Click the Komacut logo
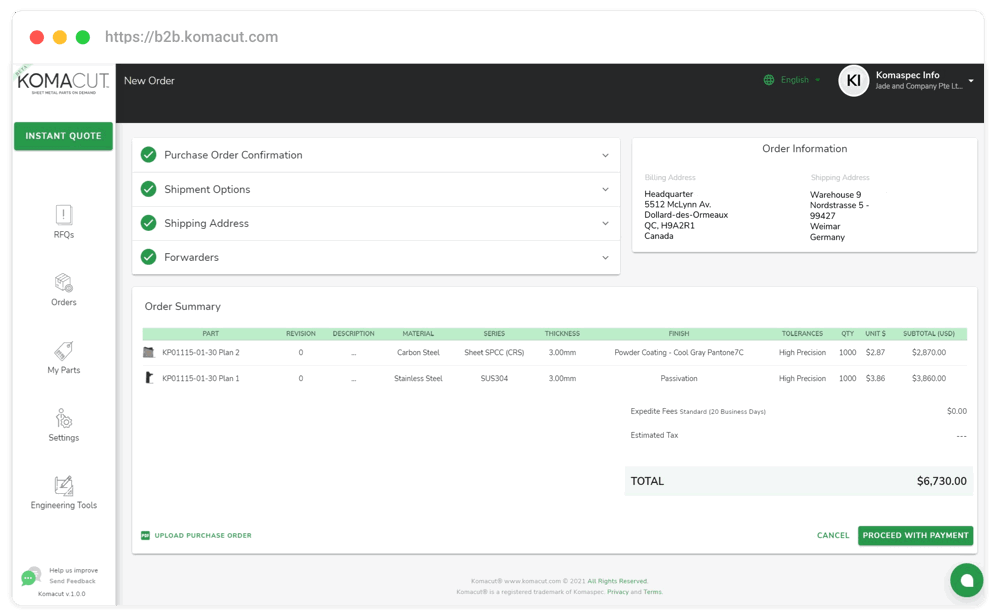The width and height of the screenshot is (1000, 616). (x=63, y=82)
